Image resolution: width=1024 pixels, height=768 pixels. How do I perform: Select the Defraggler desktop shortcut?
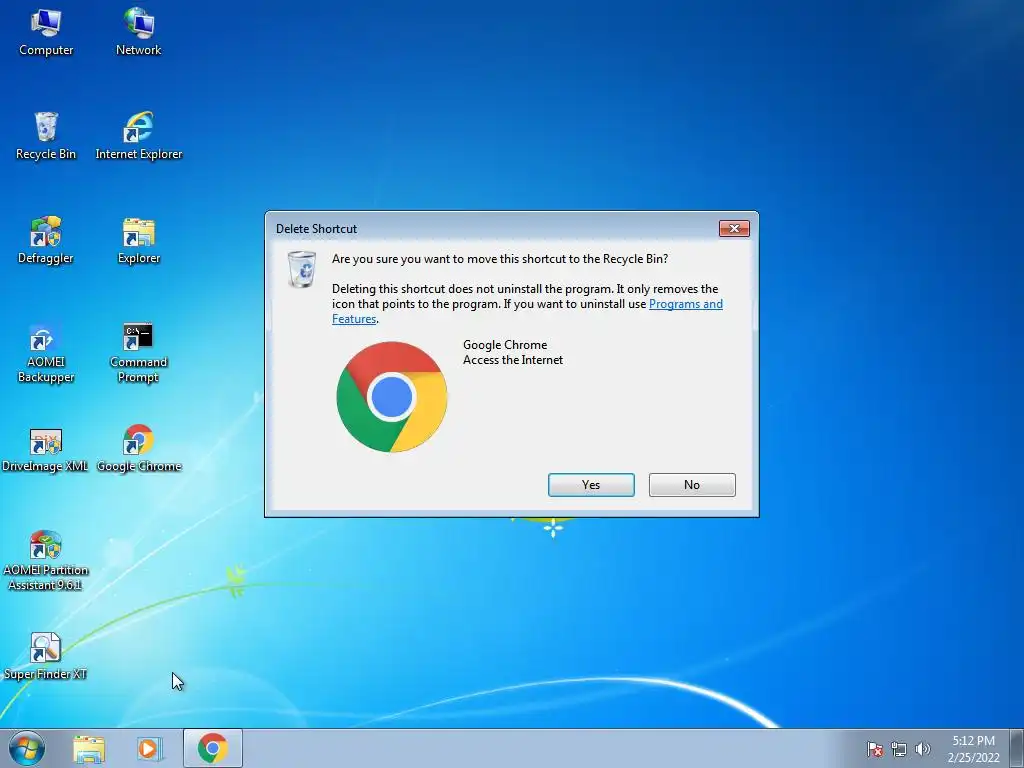46,240
